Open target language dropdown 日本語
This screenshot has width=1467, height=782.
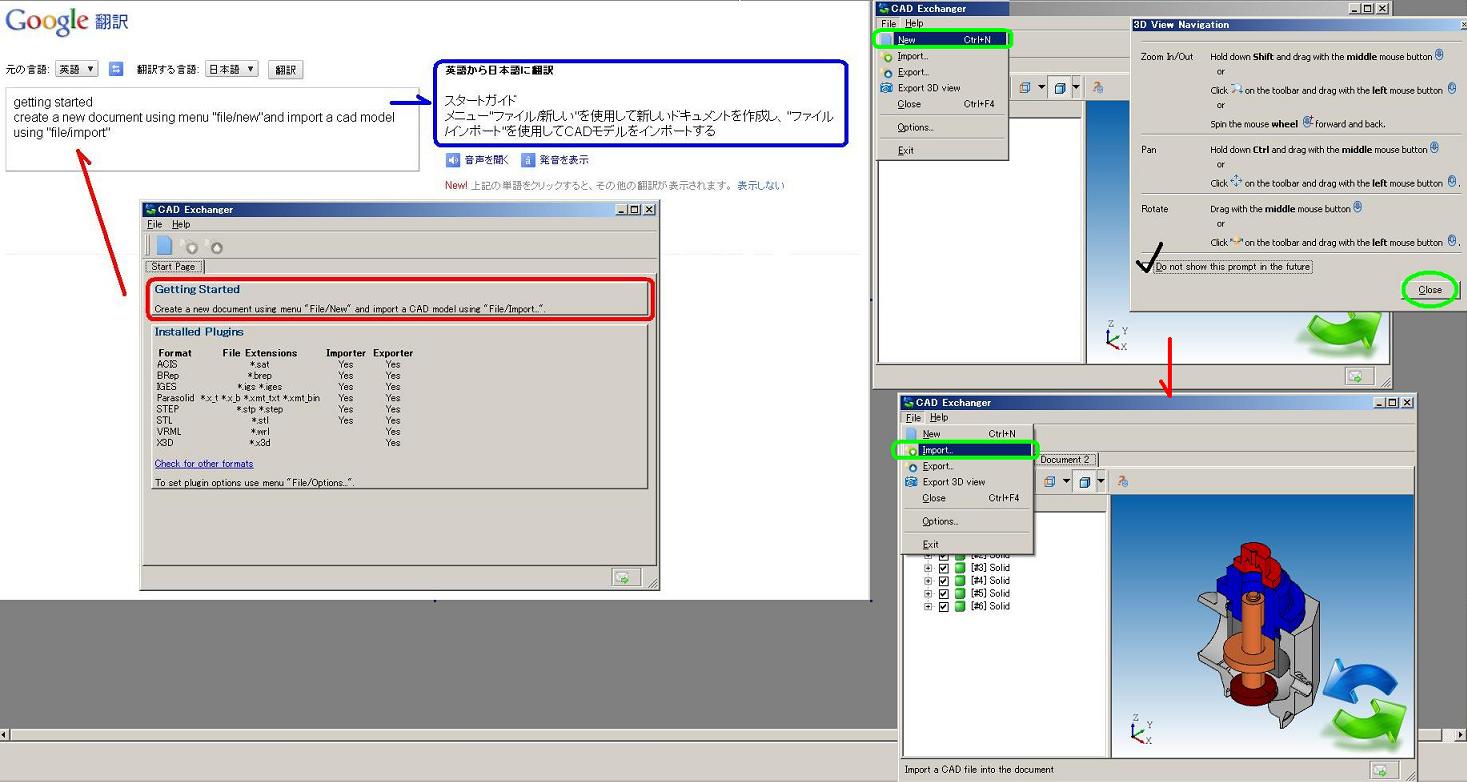click(x=231, y=69)
